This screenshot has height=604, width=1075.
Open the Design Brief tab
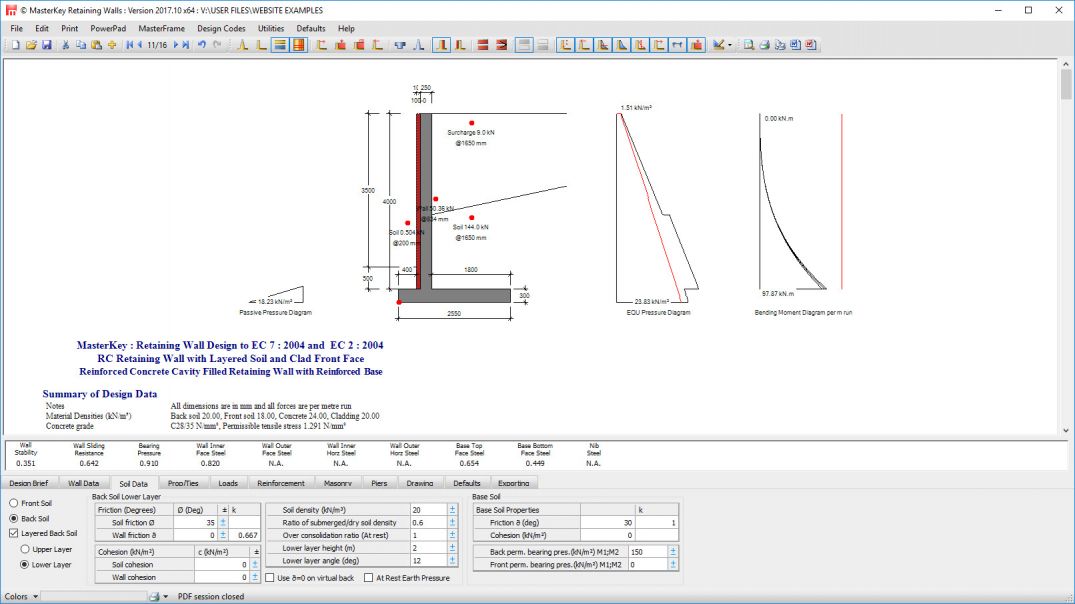click(29, 483)
